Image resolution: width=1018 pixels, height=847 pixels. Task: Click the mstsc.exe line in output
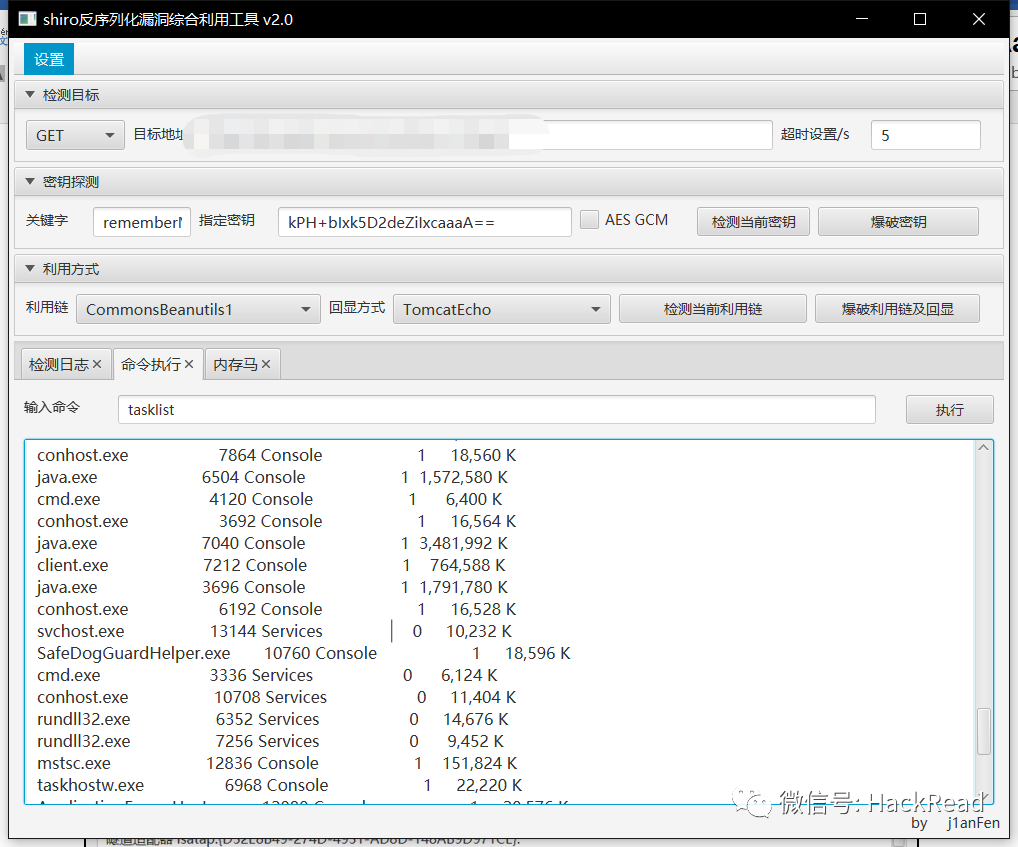(277, 763)
